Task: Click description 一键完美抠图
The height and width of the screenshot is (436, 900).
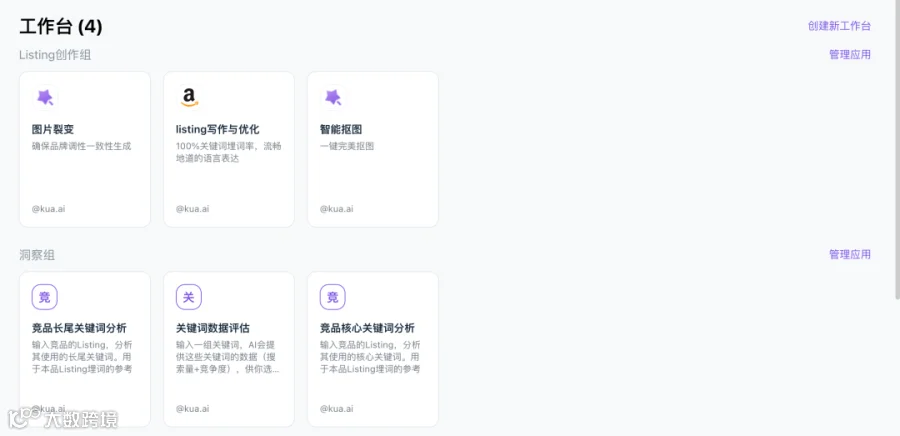Action: [x=347, y=146]
